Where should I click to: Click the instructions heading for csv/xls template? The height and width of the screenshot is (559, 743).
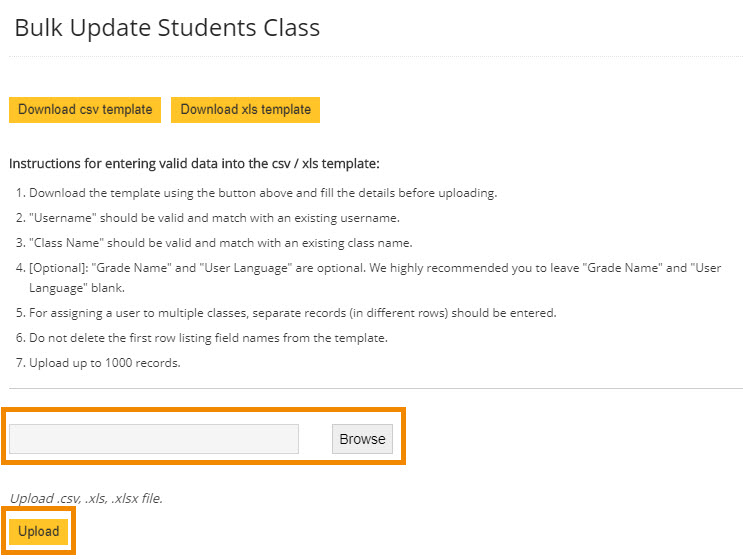pyautogui.click(x=194, y=163)
